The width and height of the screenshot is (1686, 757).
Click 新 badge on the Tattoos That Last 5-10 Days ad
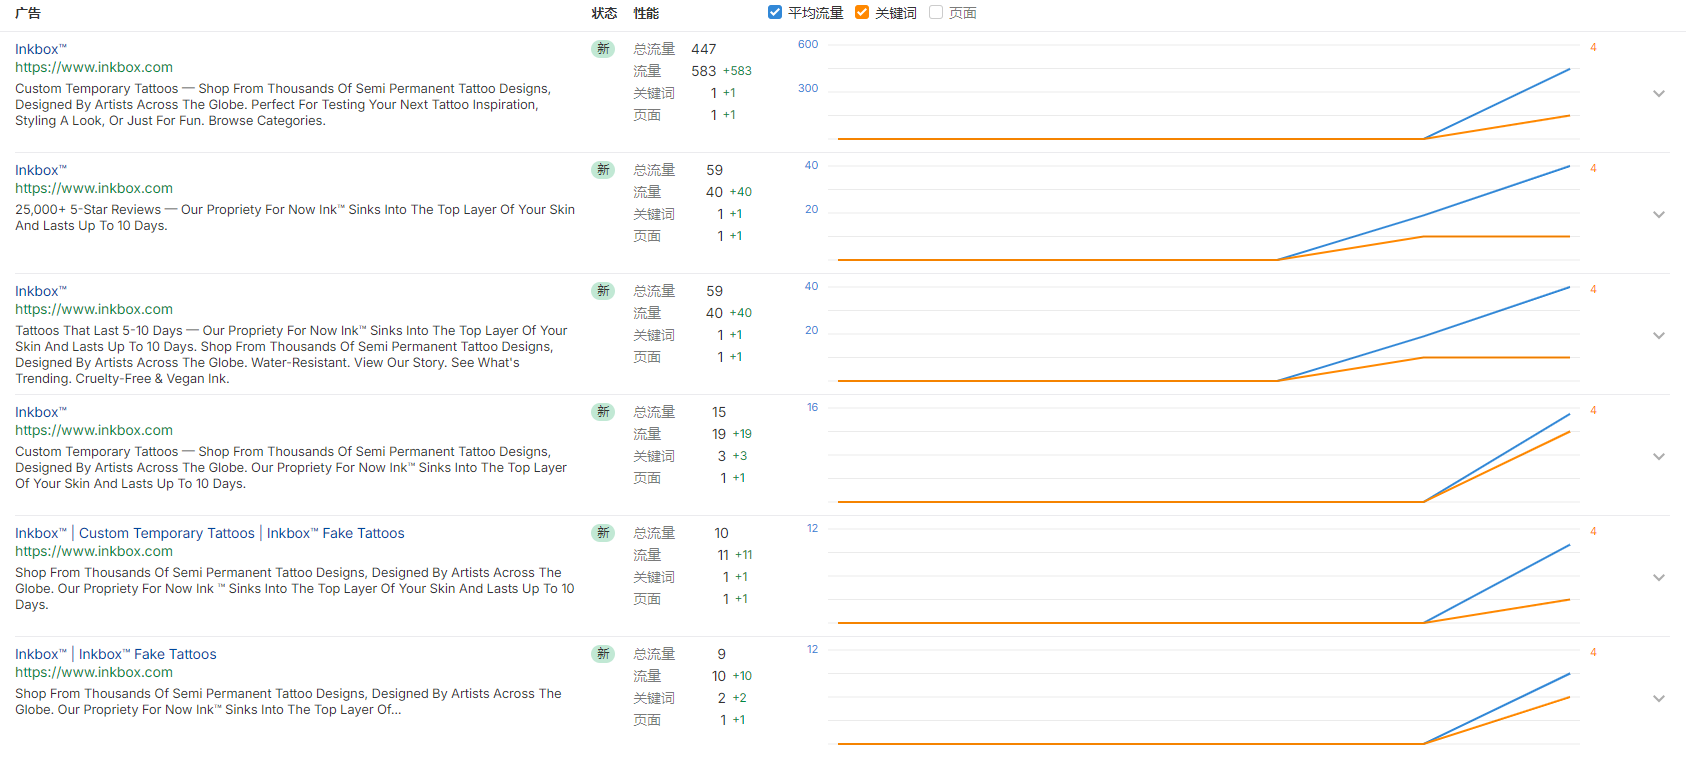(x=602, y=291)
